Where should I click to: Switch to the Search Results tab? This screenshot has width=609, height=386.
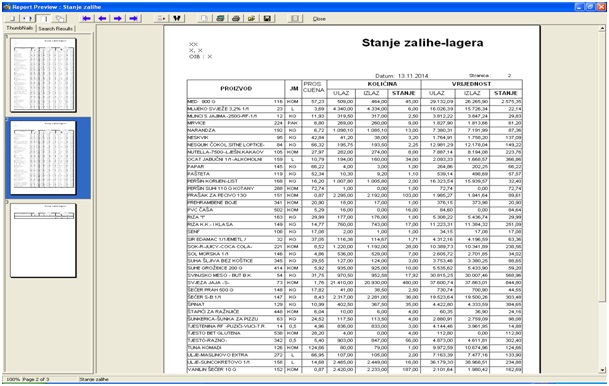pyautogui.click(x=56, y=28)
